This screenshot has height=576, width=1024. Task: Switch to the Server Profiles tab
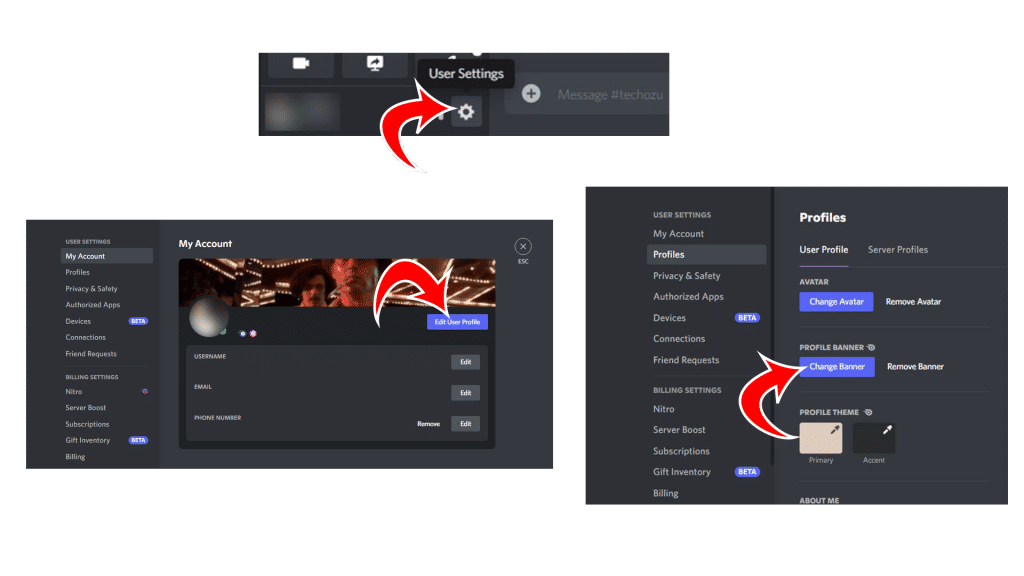pyautogui.click(x=897, y=250)
